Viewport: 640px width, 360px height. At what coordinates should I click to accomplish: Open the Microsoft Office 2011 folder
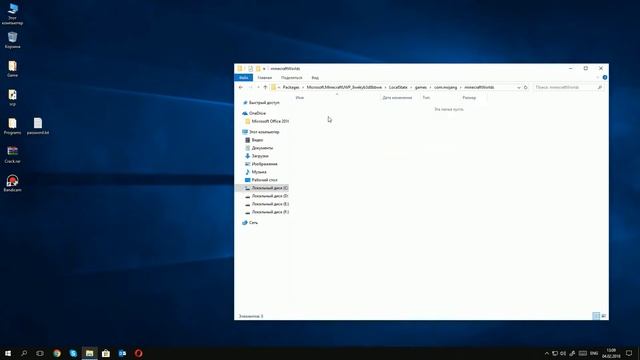270,121
